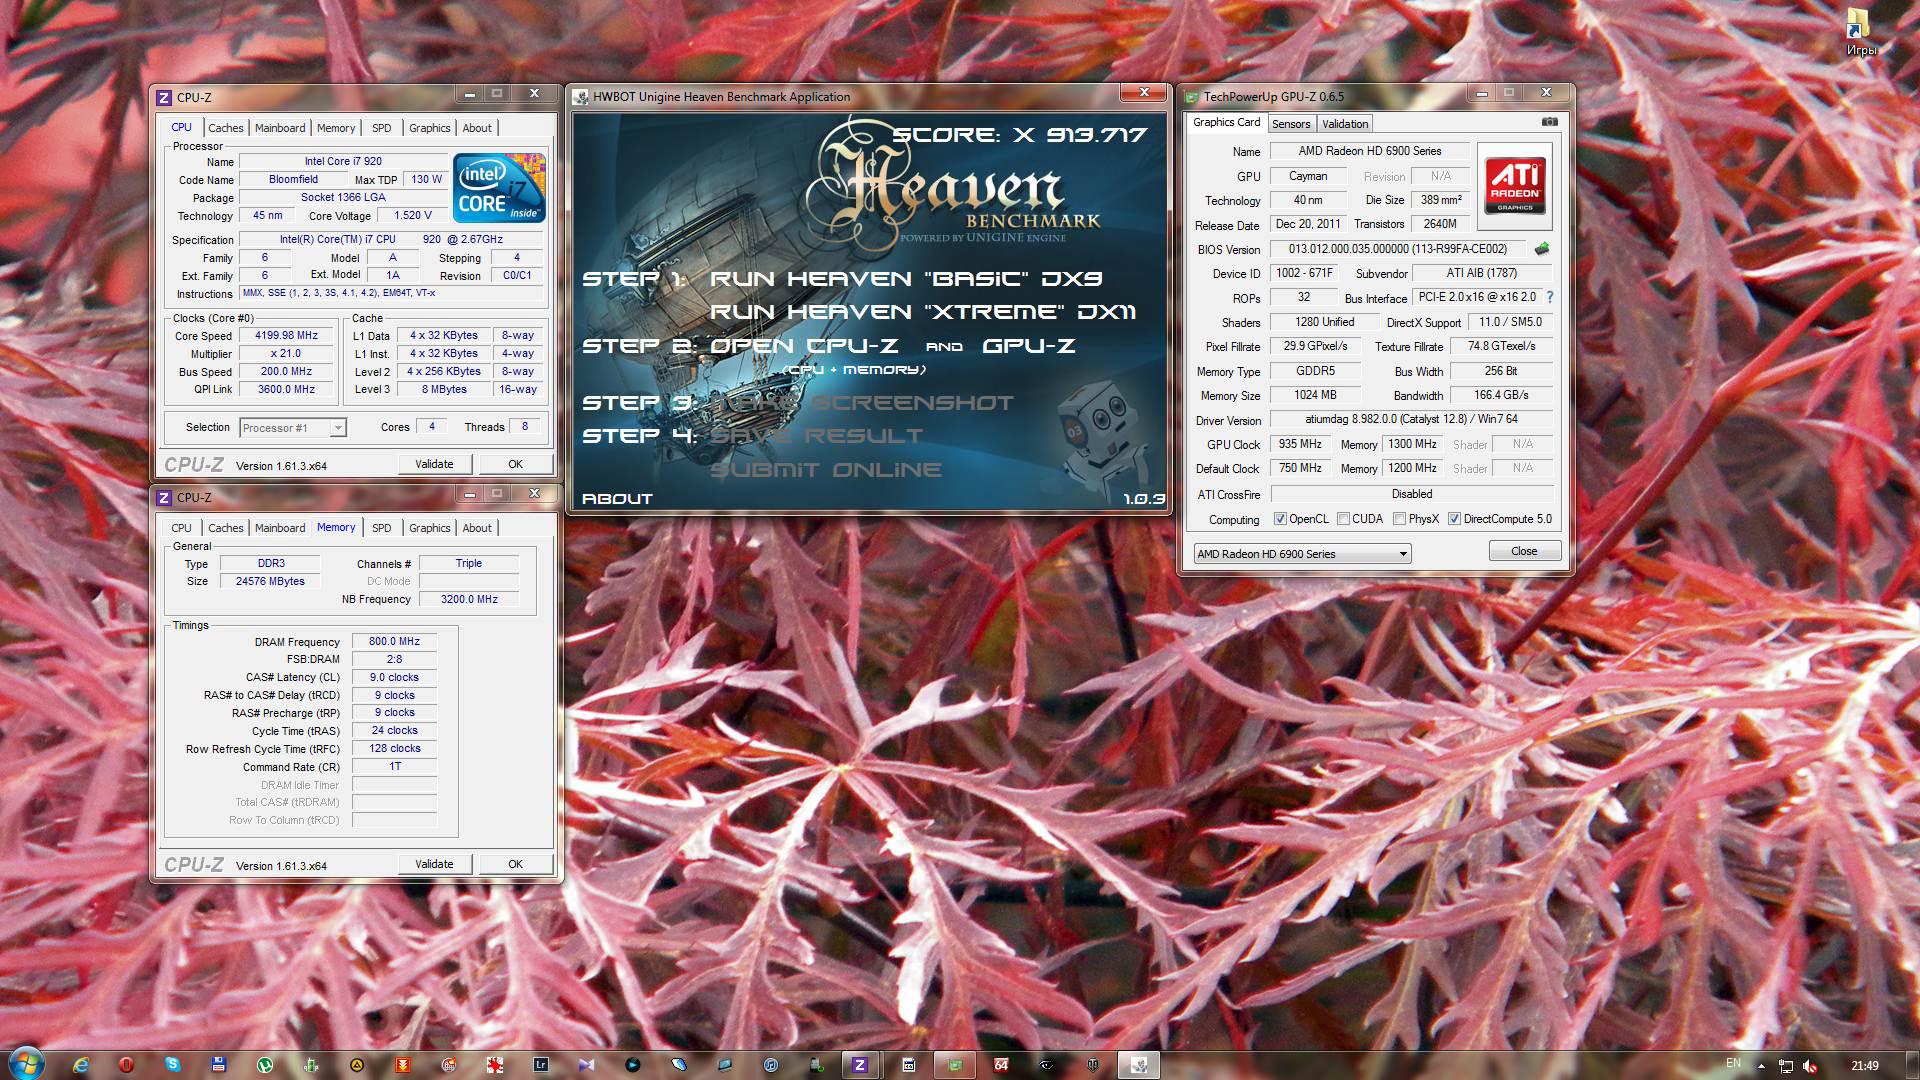The image size is (1920, 1080).
Task: Click the GPU Clock 935 MHz value
Action: (x=1300, y=444)
